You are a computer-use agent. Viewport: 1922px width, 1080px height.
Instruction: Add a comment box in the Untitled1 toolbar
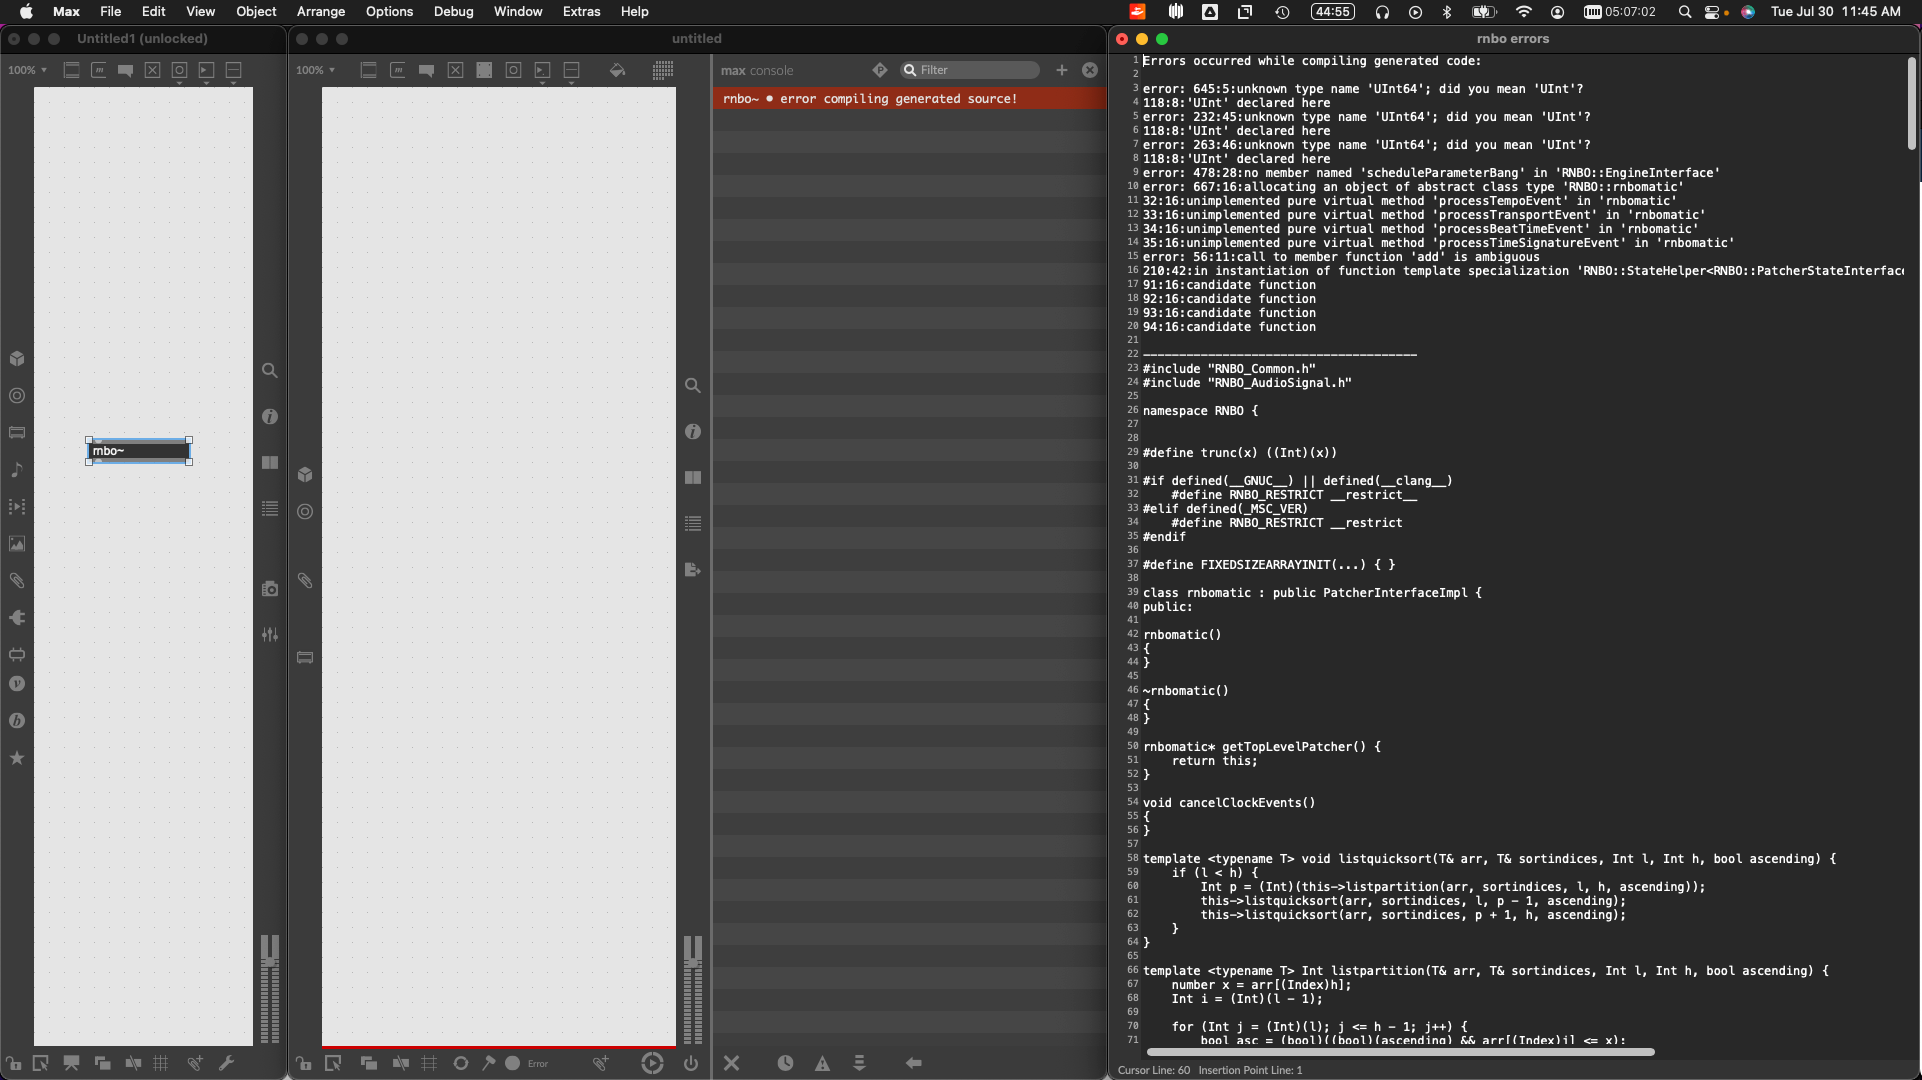click(x=125, y=70)
